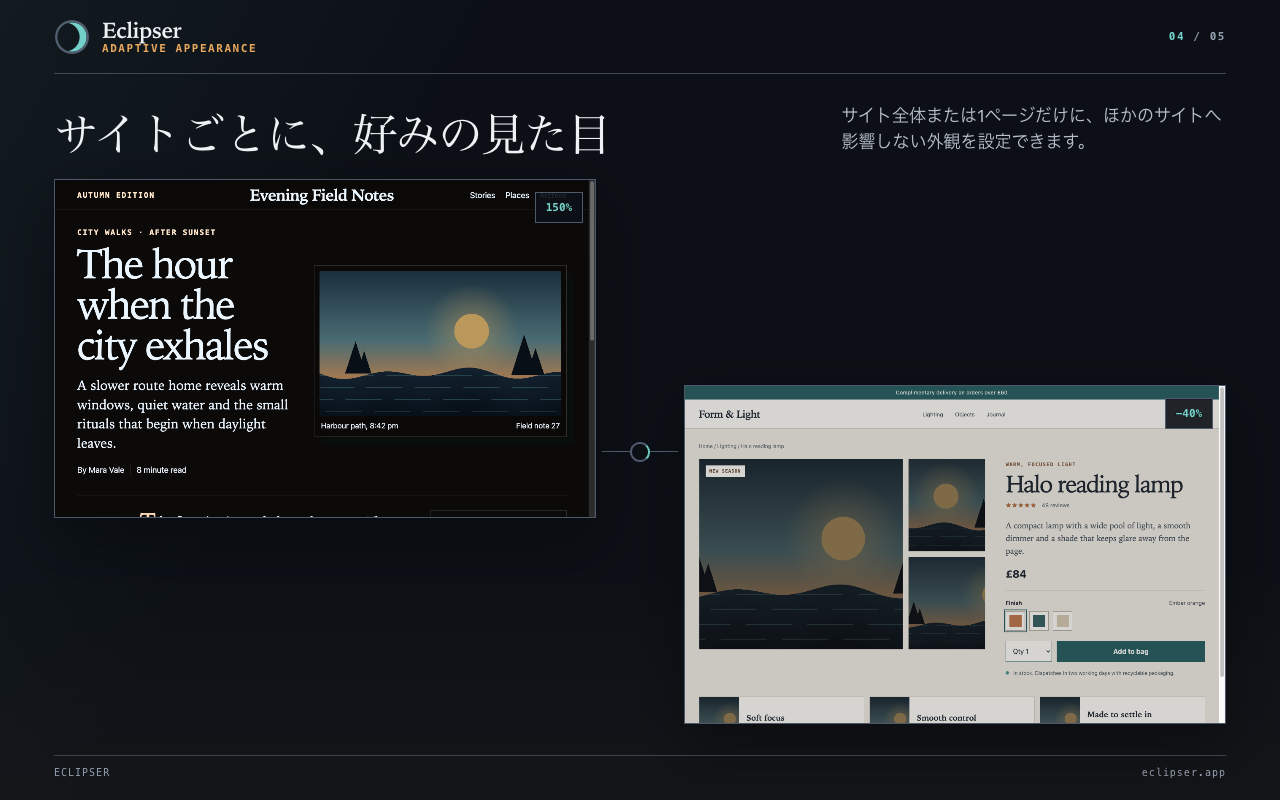Click the Field note 27 caption
The image size is (1280, 800).
pos(538,426)
